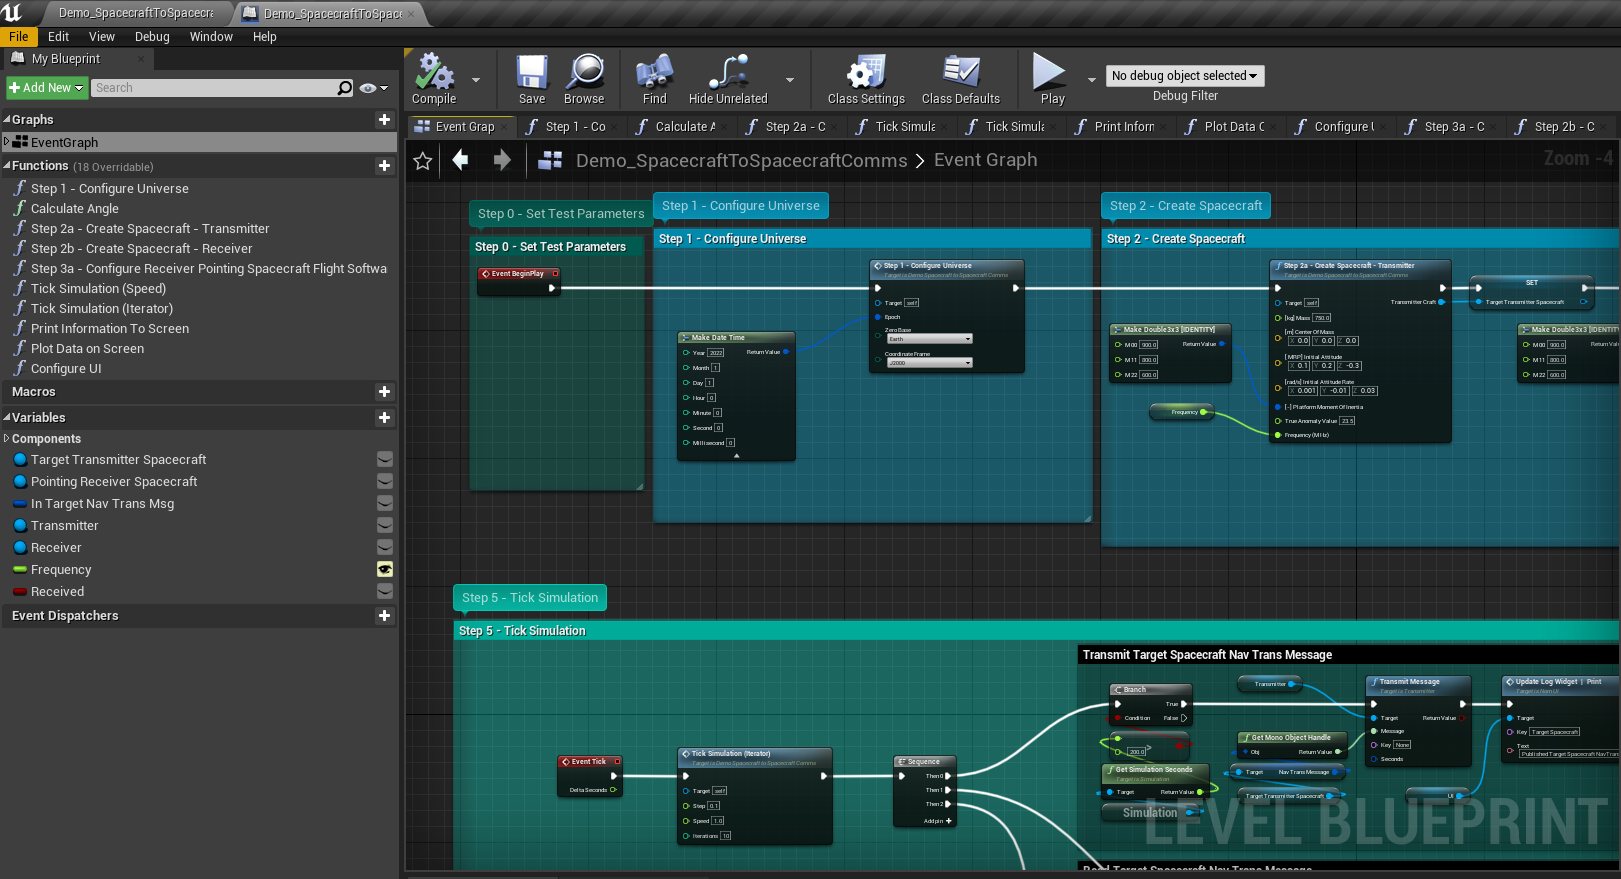Switch to the Event Graph tab
This screenshot has width=1621, height=879.
tap(463, 126)
